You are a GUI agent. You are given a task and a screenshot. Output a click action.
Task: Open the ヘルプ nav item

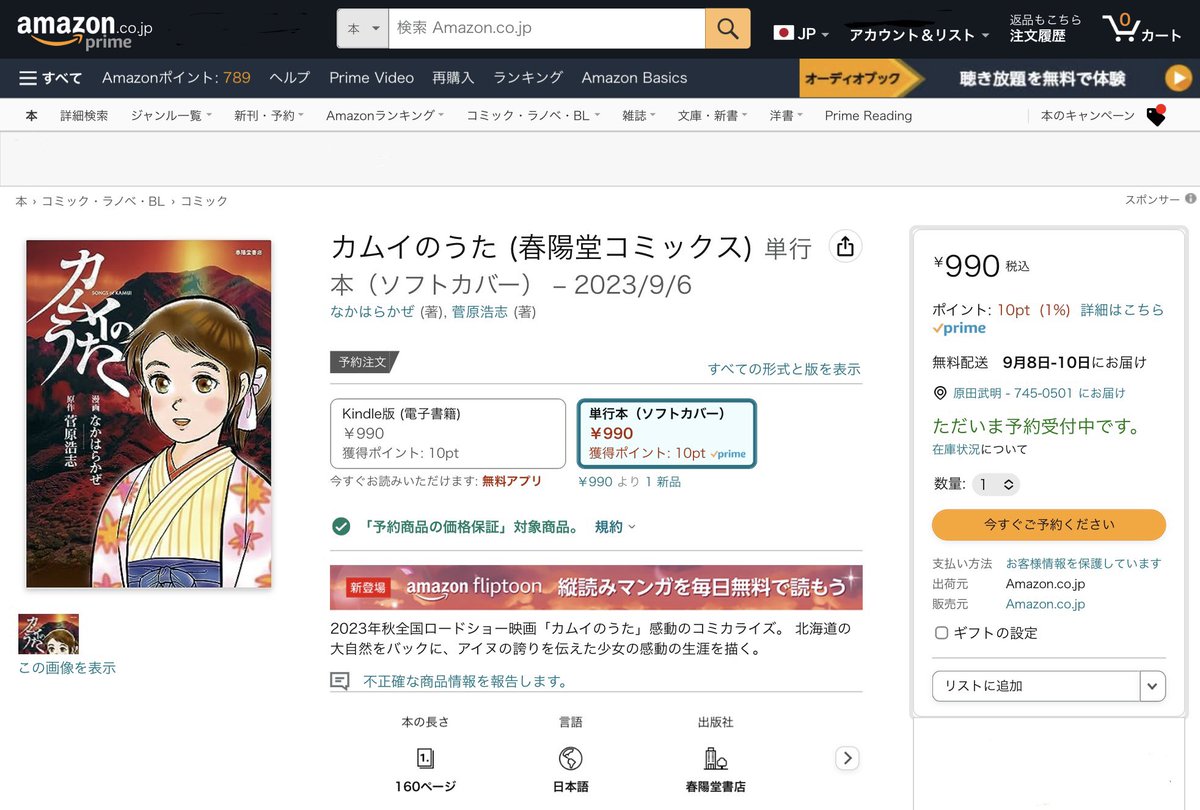290,78
